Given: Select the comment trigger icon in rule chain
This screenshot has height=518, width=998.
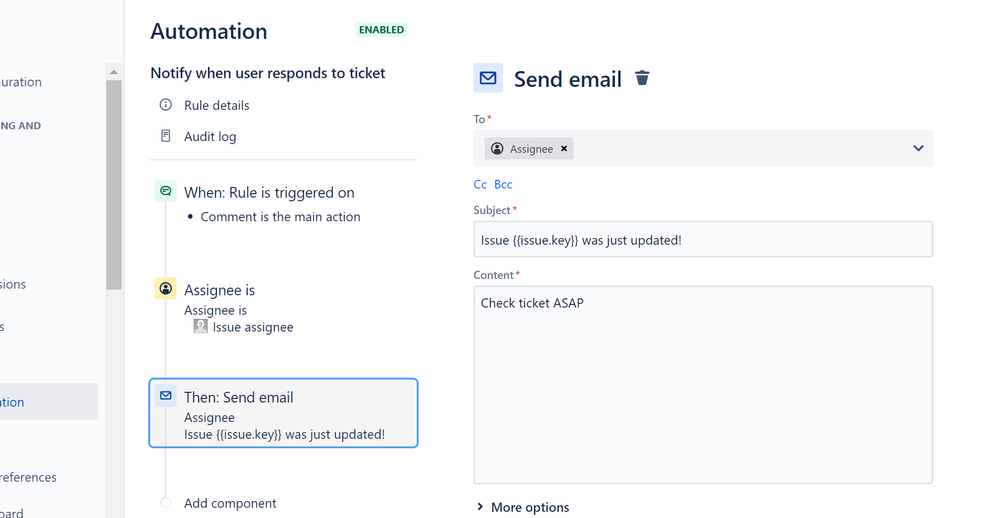Looking at the screenshot, I should point(165,191).
